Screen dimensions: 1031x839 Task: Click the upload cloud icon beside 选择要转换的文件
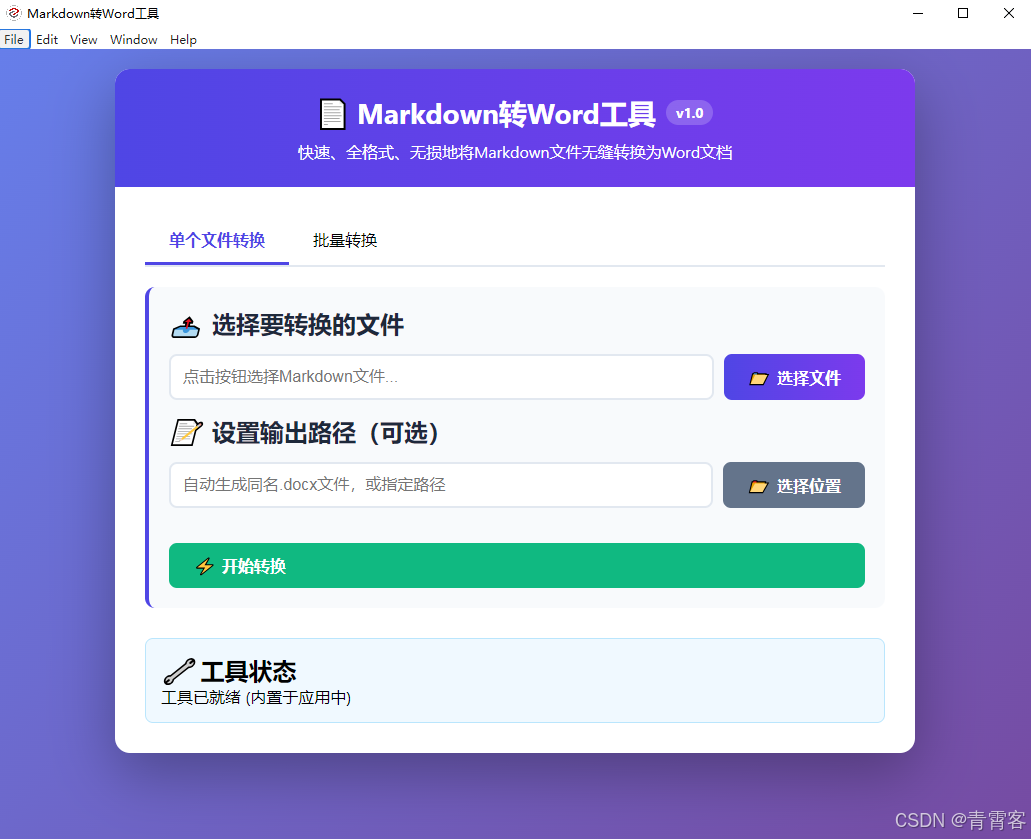coord(186,325)
